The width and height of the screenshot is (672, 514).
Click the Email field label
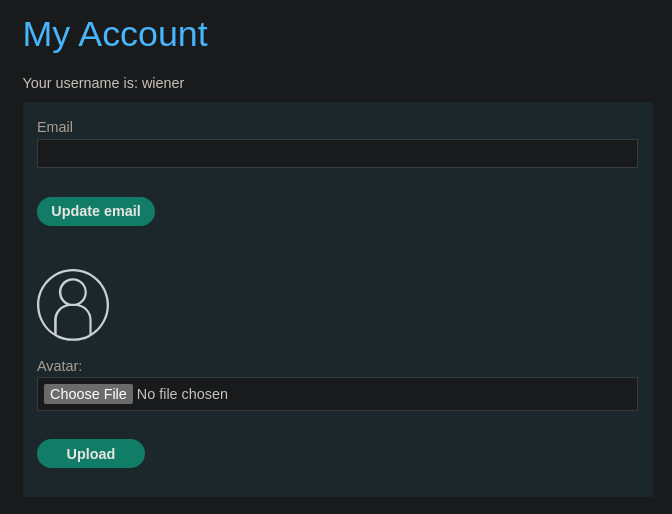(55, 127)
